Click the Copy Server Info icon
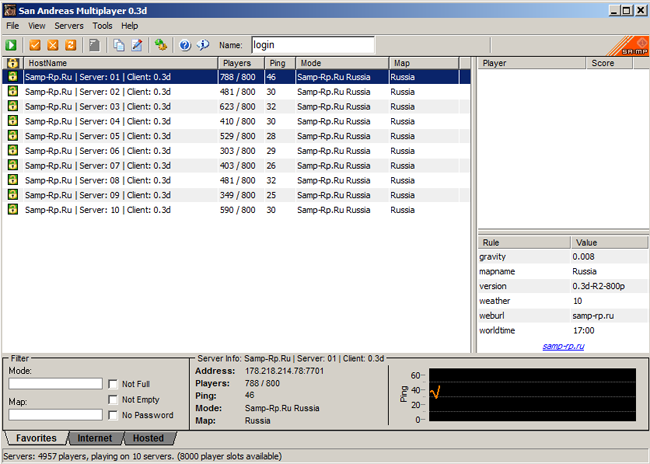This screenshot has width=650, height=464. click(119, 45)
